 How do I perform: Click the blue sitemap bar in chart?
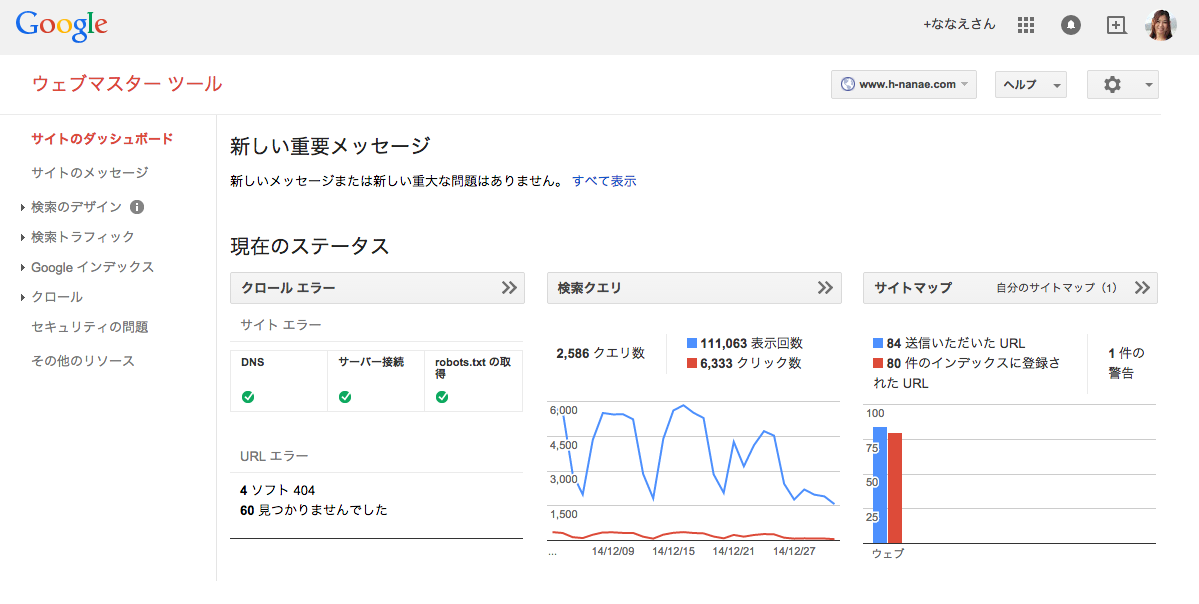pos(880,485)
